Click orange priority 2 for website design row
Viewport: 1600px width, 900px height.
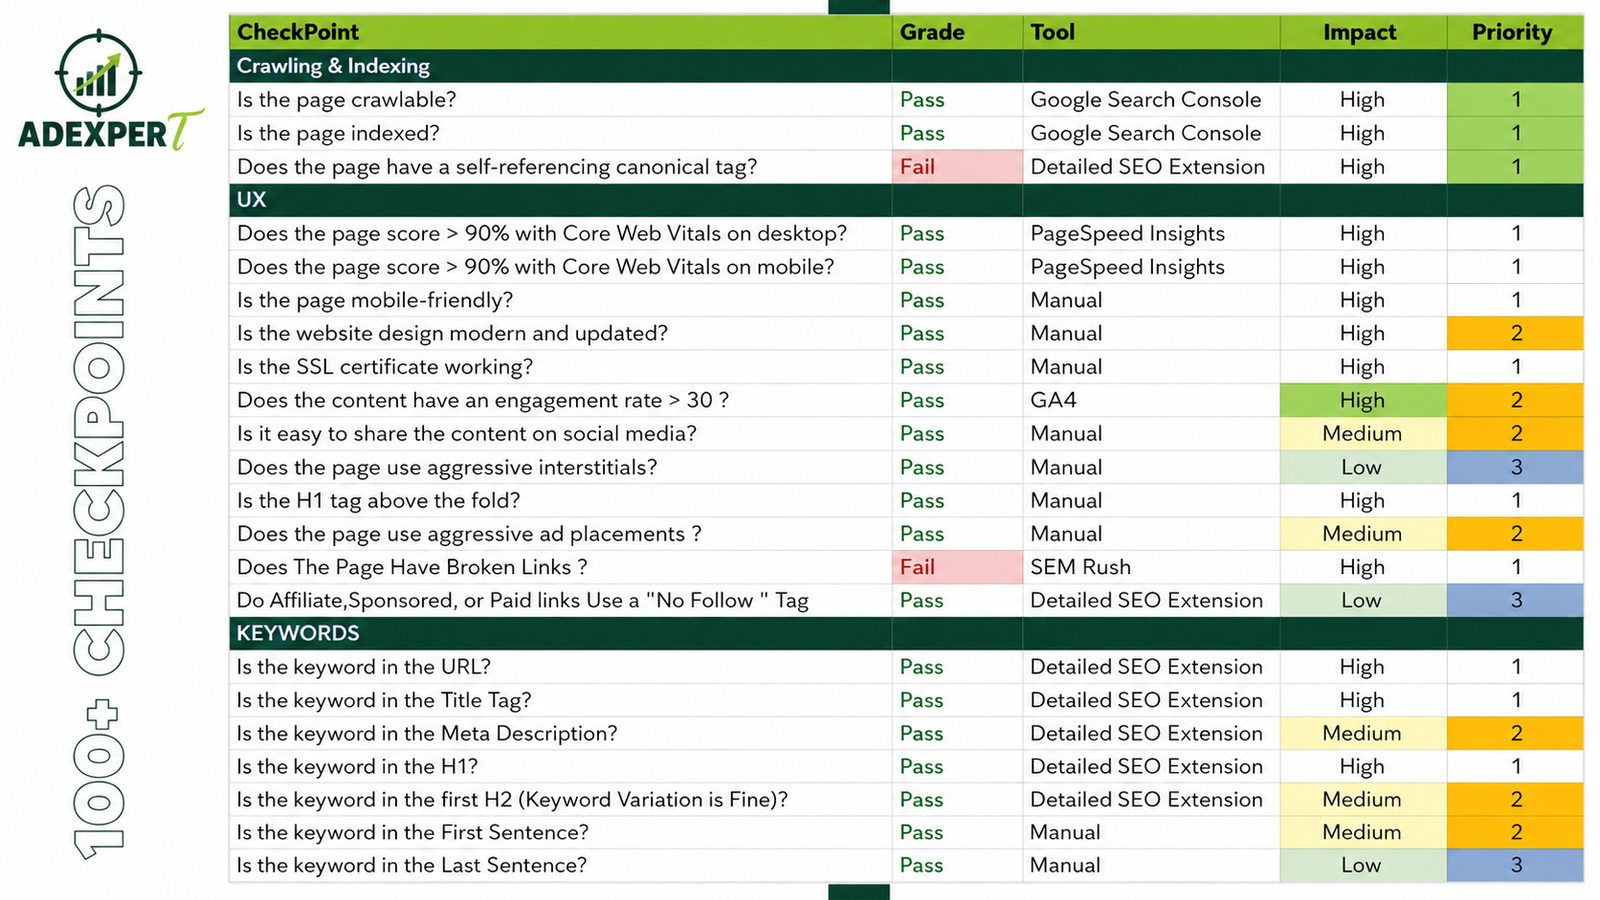(x=1515, y=333)
